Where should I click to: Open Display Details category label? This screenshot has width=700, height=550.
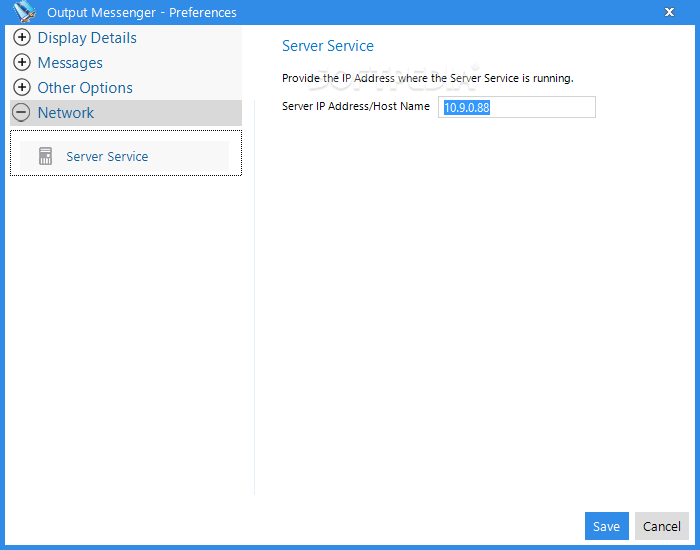pos(87,38)
